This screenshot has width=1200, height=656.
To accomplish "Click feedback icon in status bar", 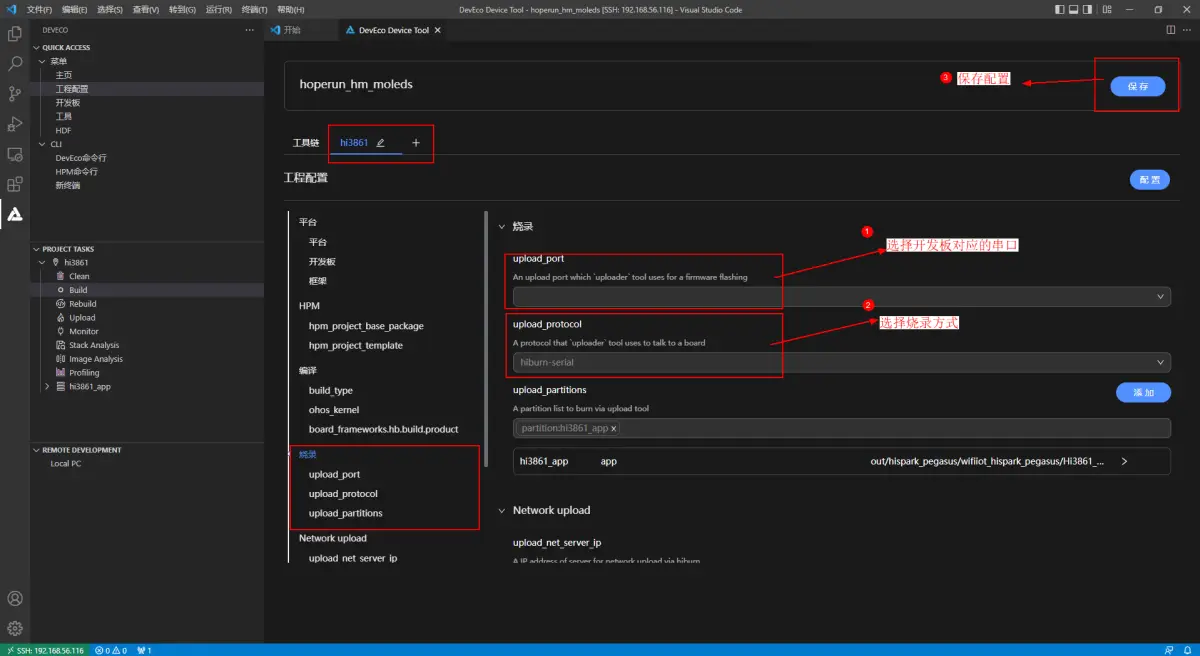I will pyautogui.click(x=1167, y=650).
